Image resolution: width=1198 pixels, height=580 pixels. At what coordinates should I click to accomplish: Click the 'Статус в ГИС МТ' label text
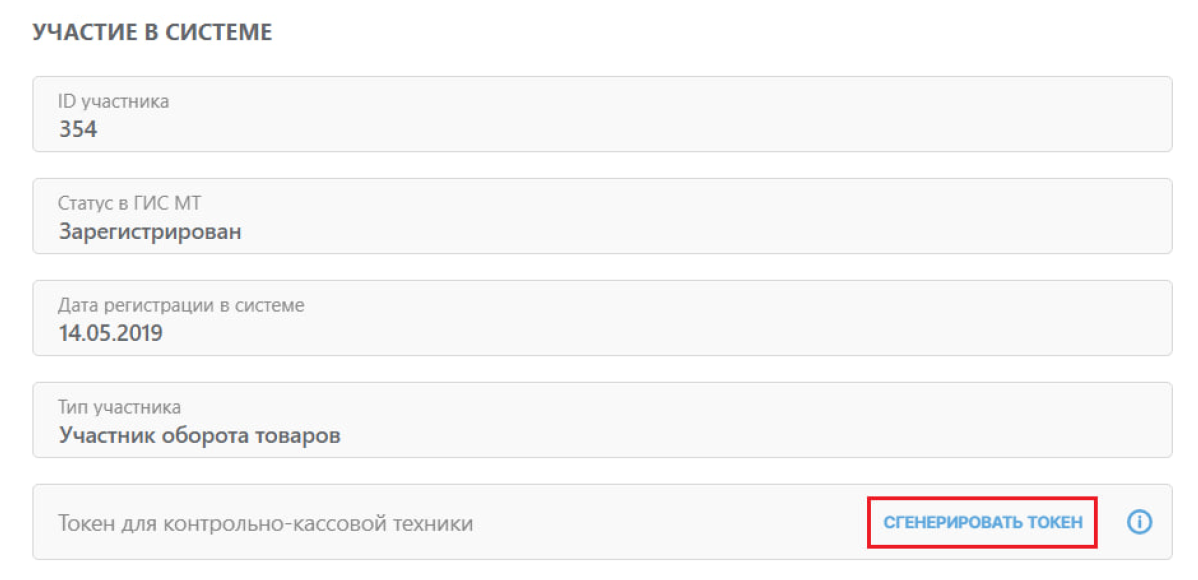coord(130,203)
